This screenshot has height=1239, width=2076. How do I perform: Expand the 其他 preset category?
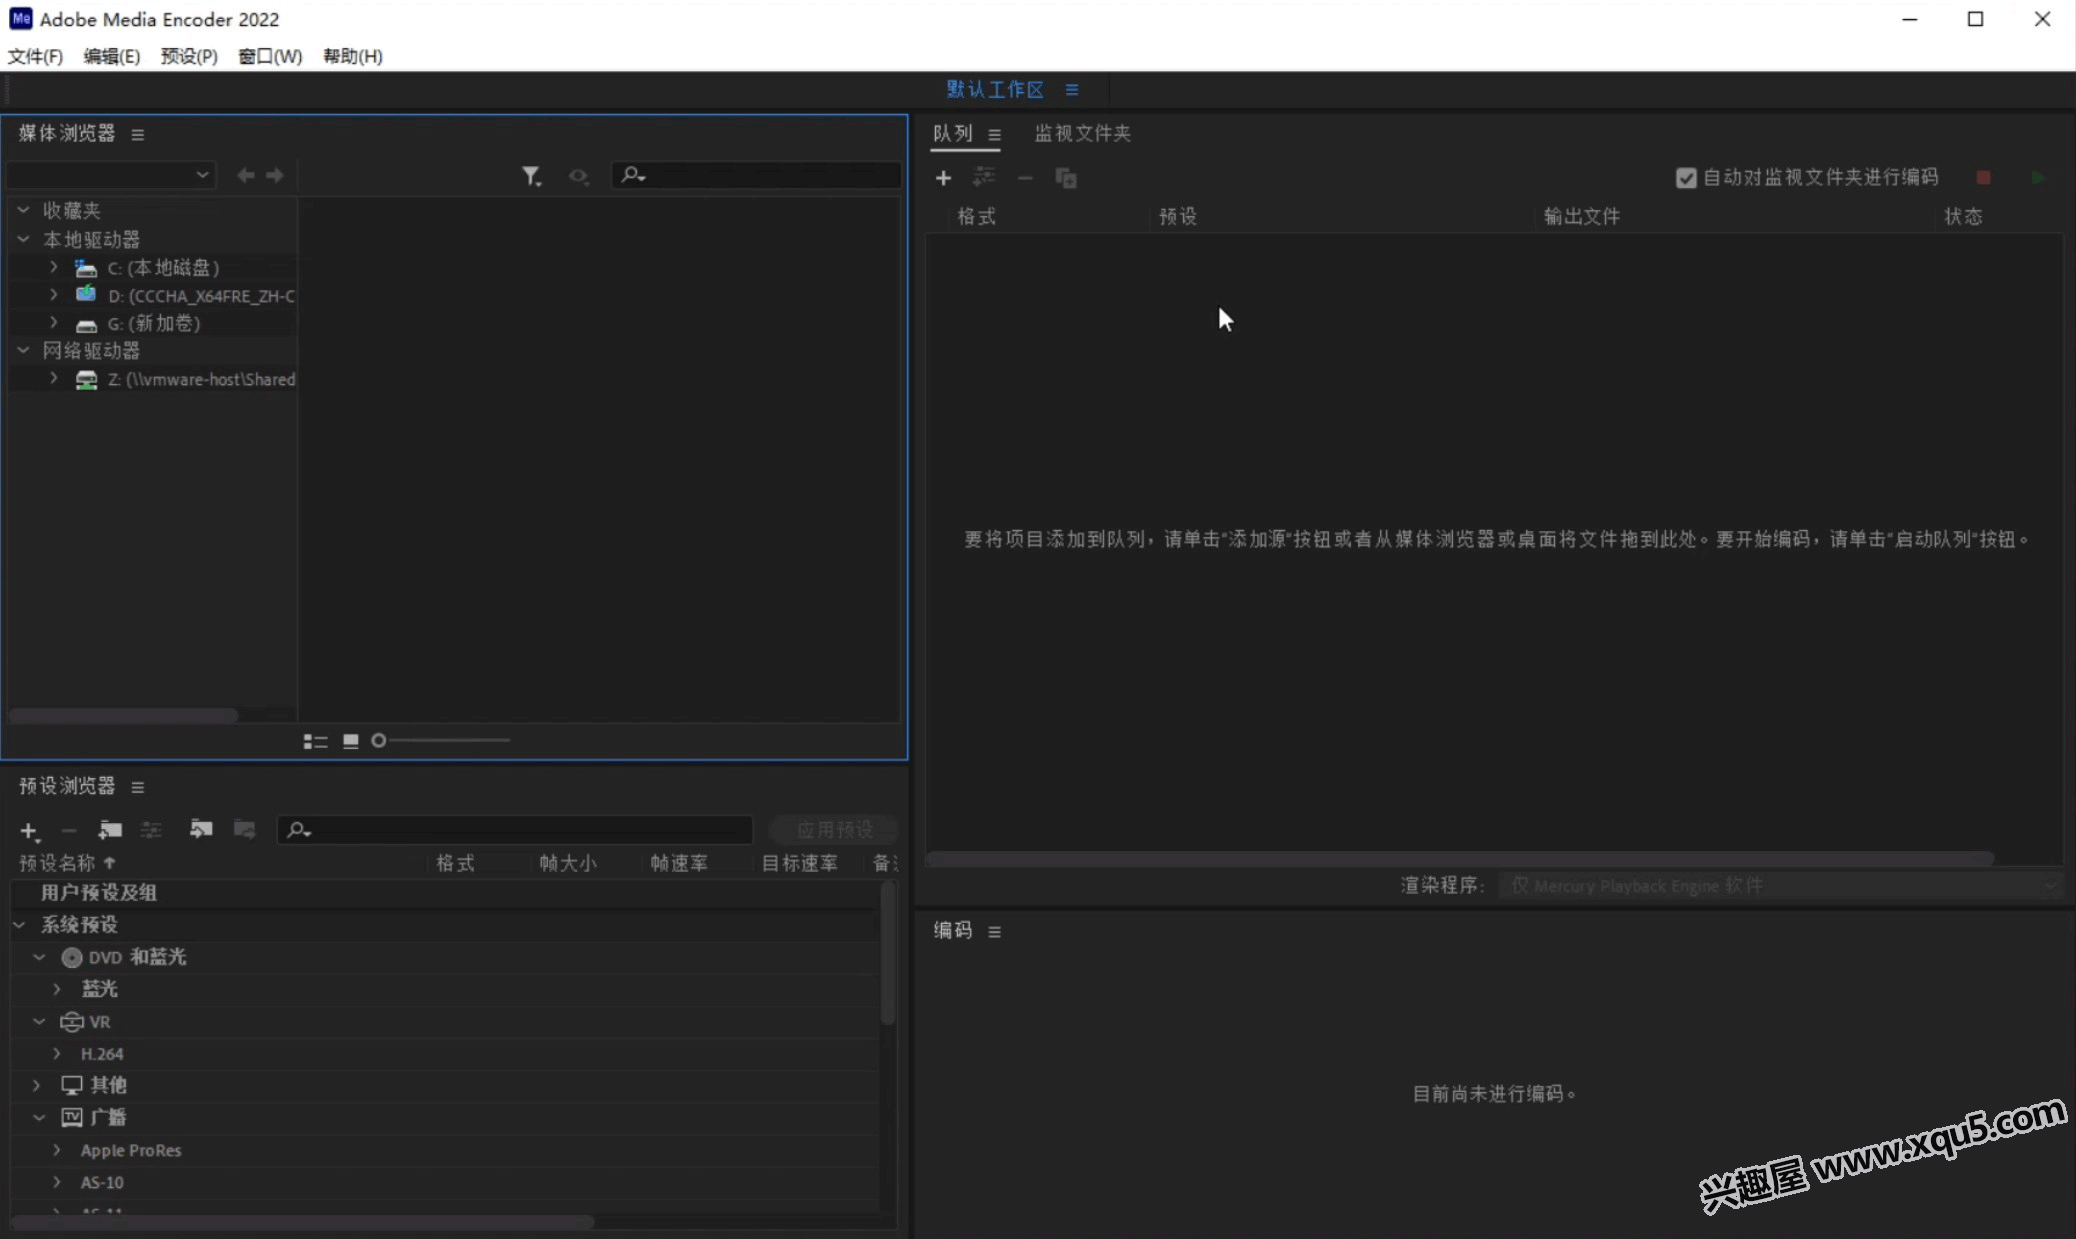click(x=36, y=1085)
